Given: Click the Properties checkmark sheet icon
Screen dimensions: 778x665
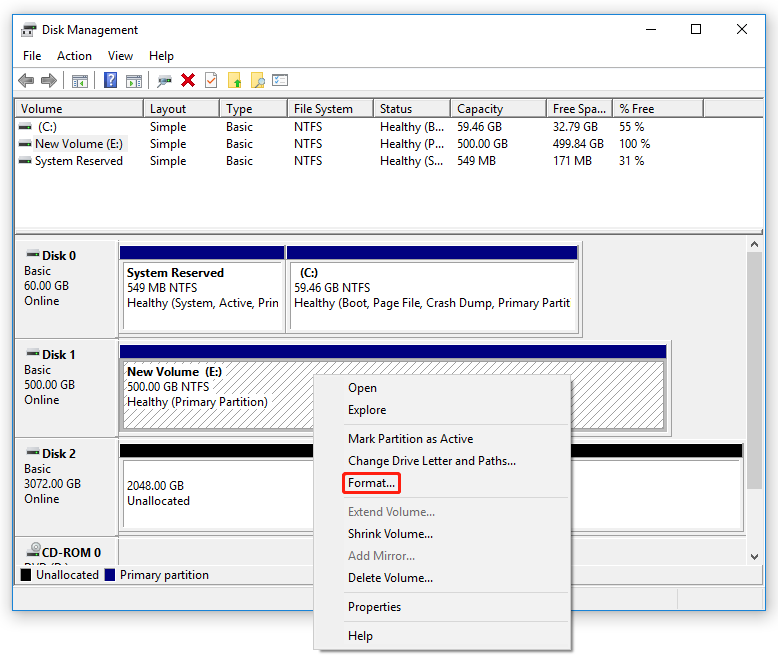Looking at the screenshot, I should coord(211,80).
